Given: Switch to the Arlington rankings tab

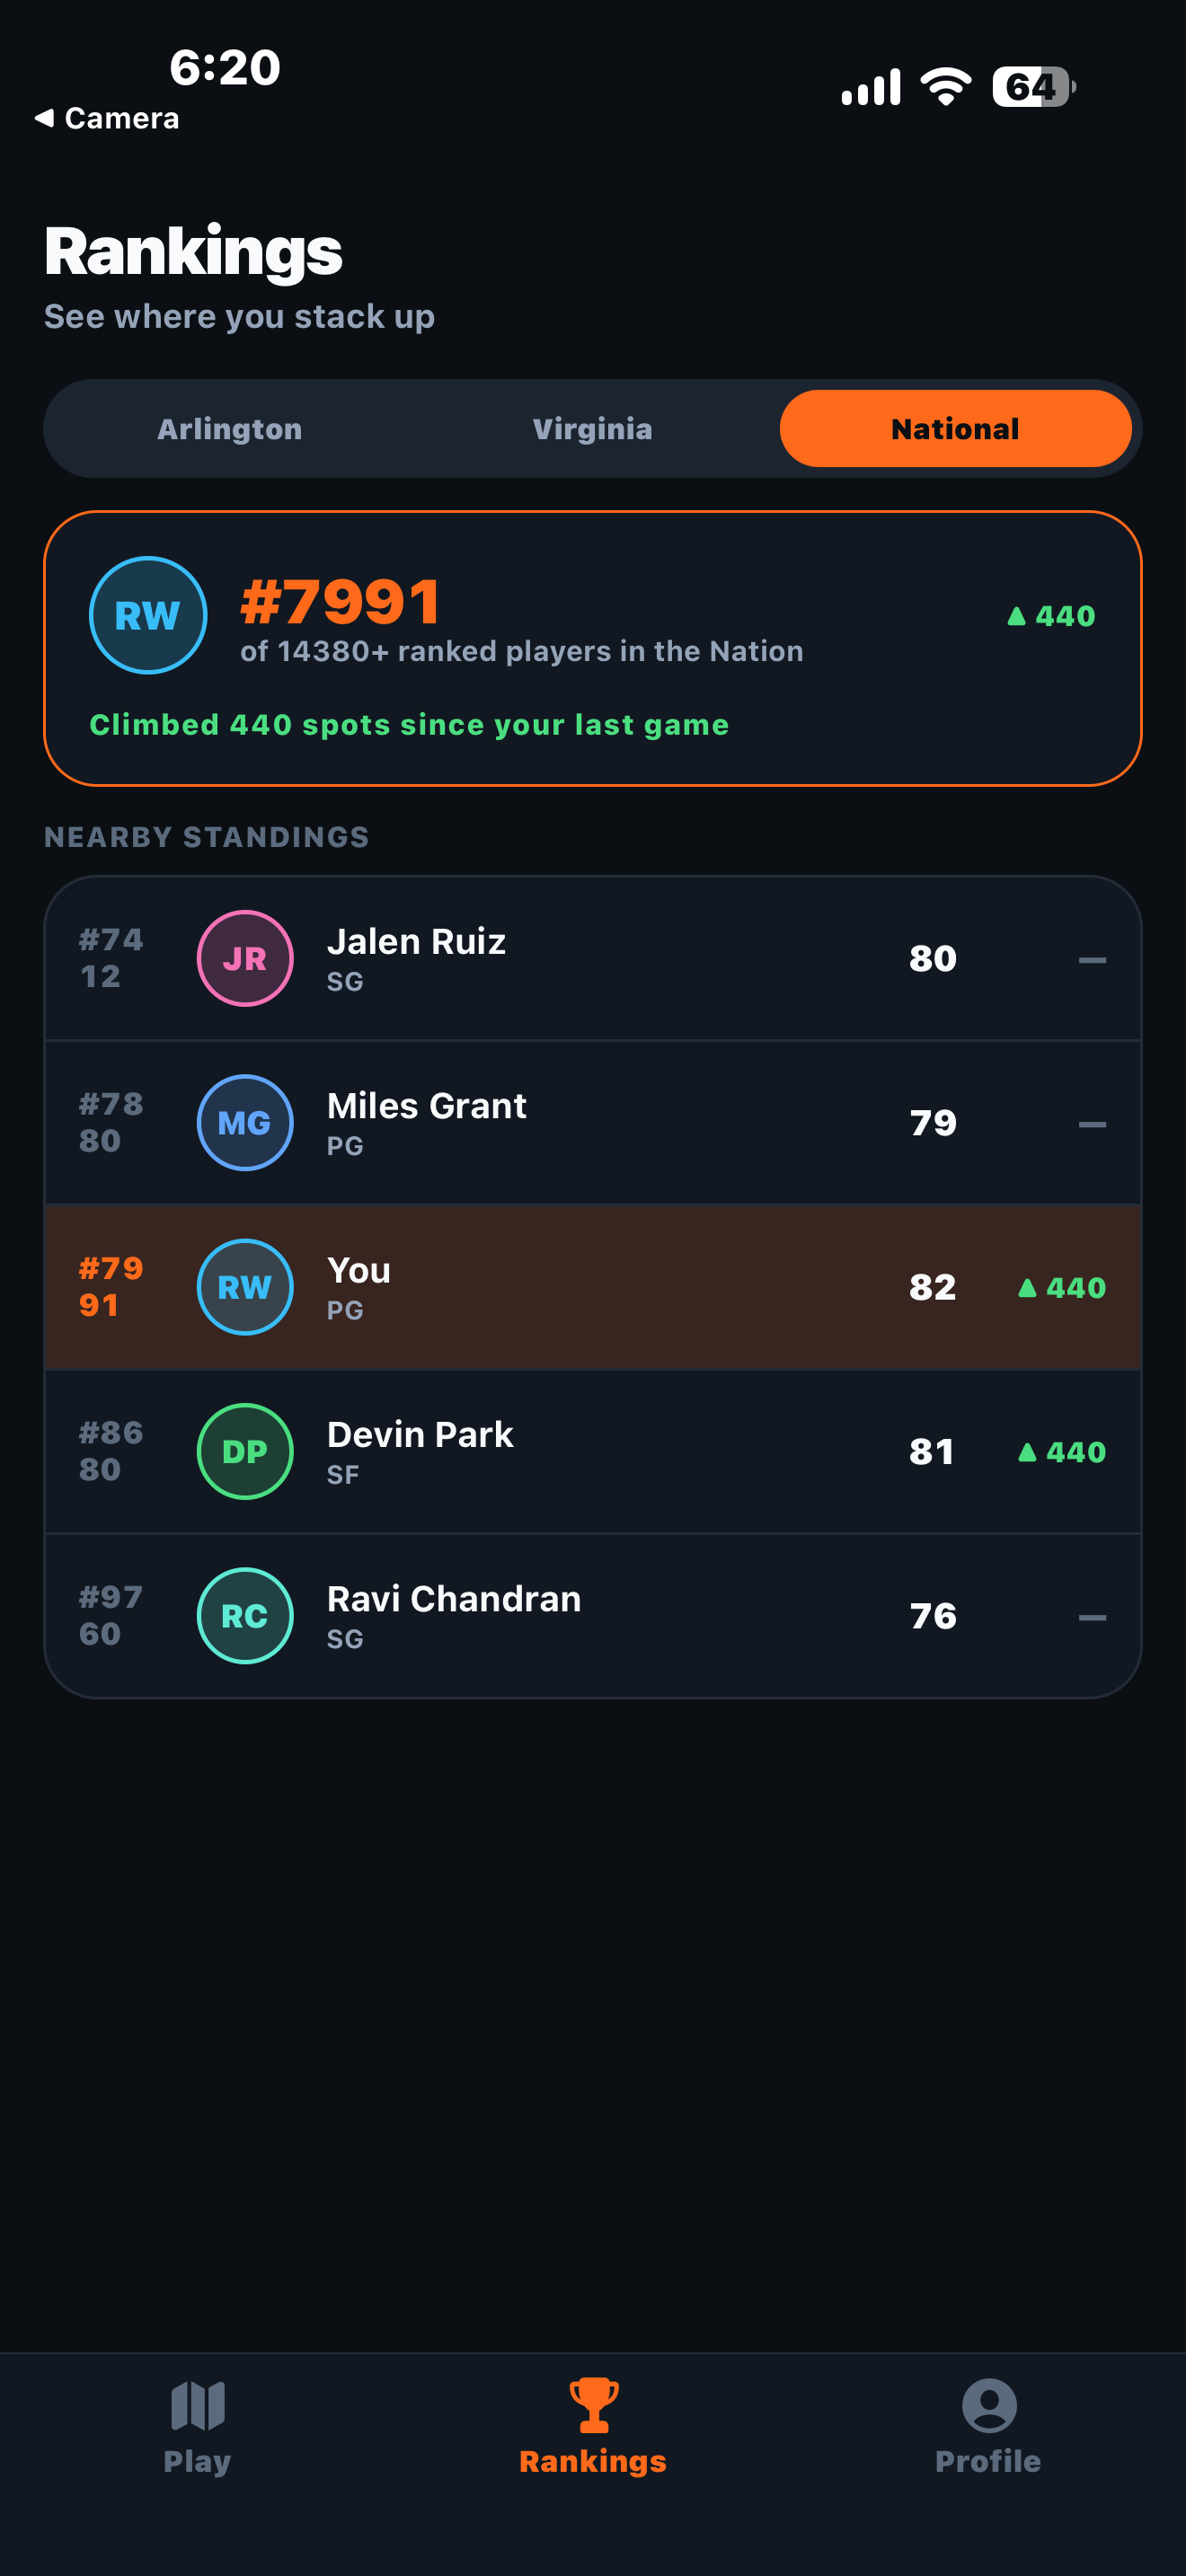Looking at the screenshot, I should click(230, 429).
